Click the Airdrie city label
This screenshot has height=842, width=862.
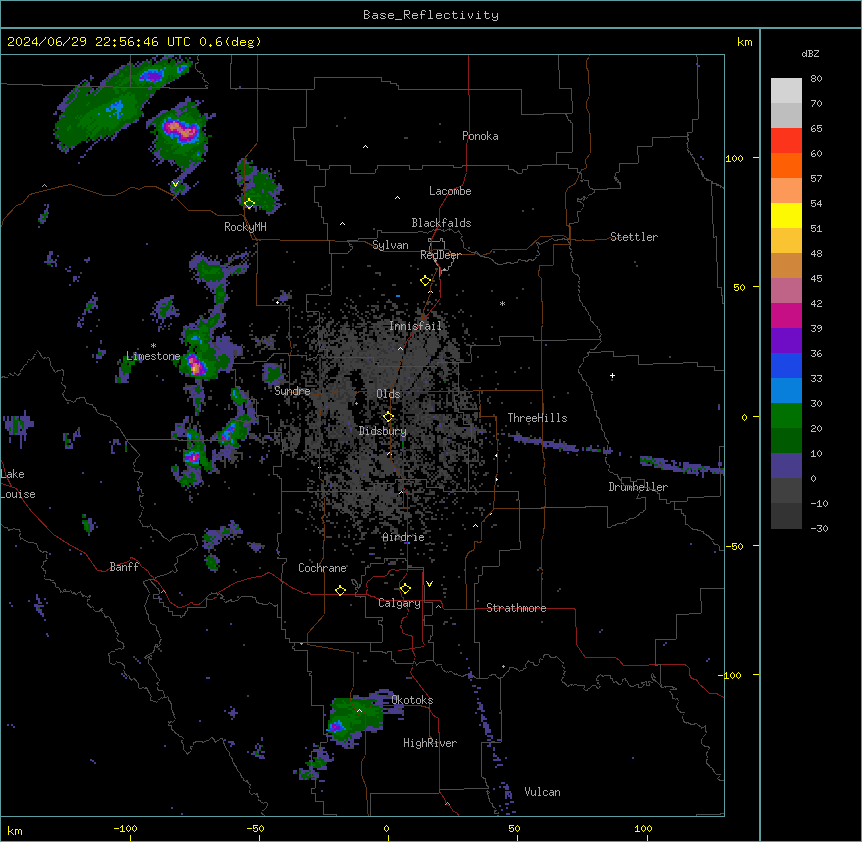point(403,538)
